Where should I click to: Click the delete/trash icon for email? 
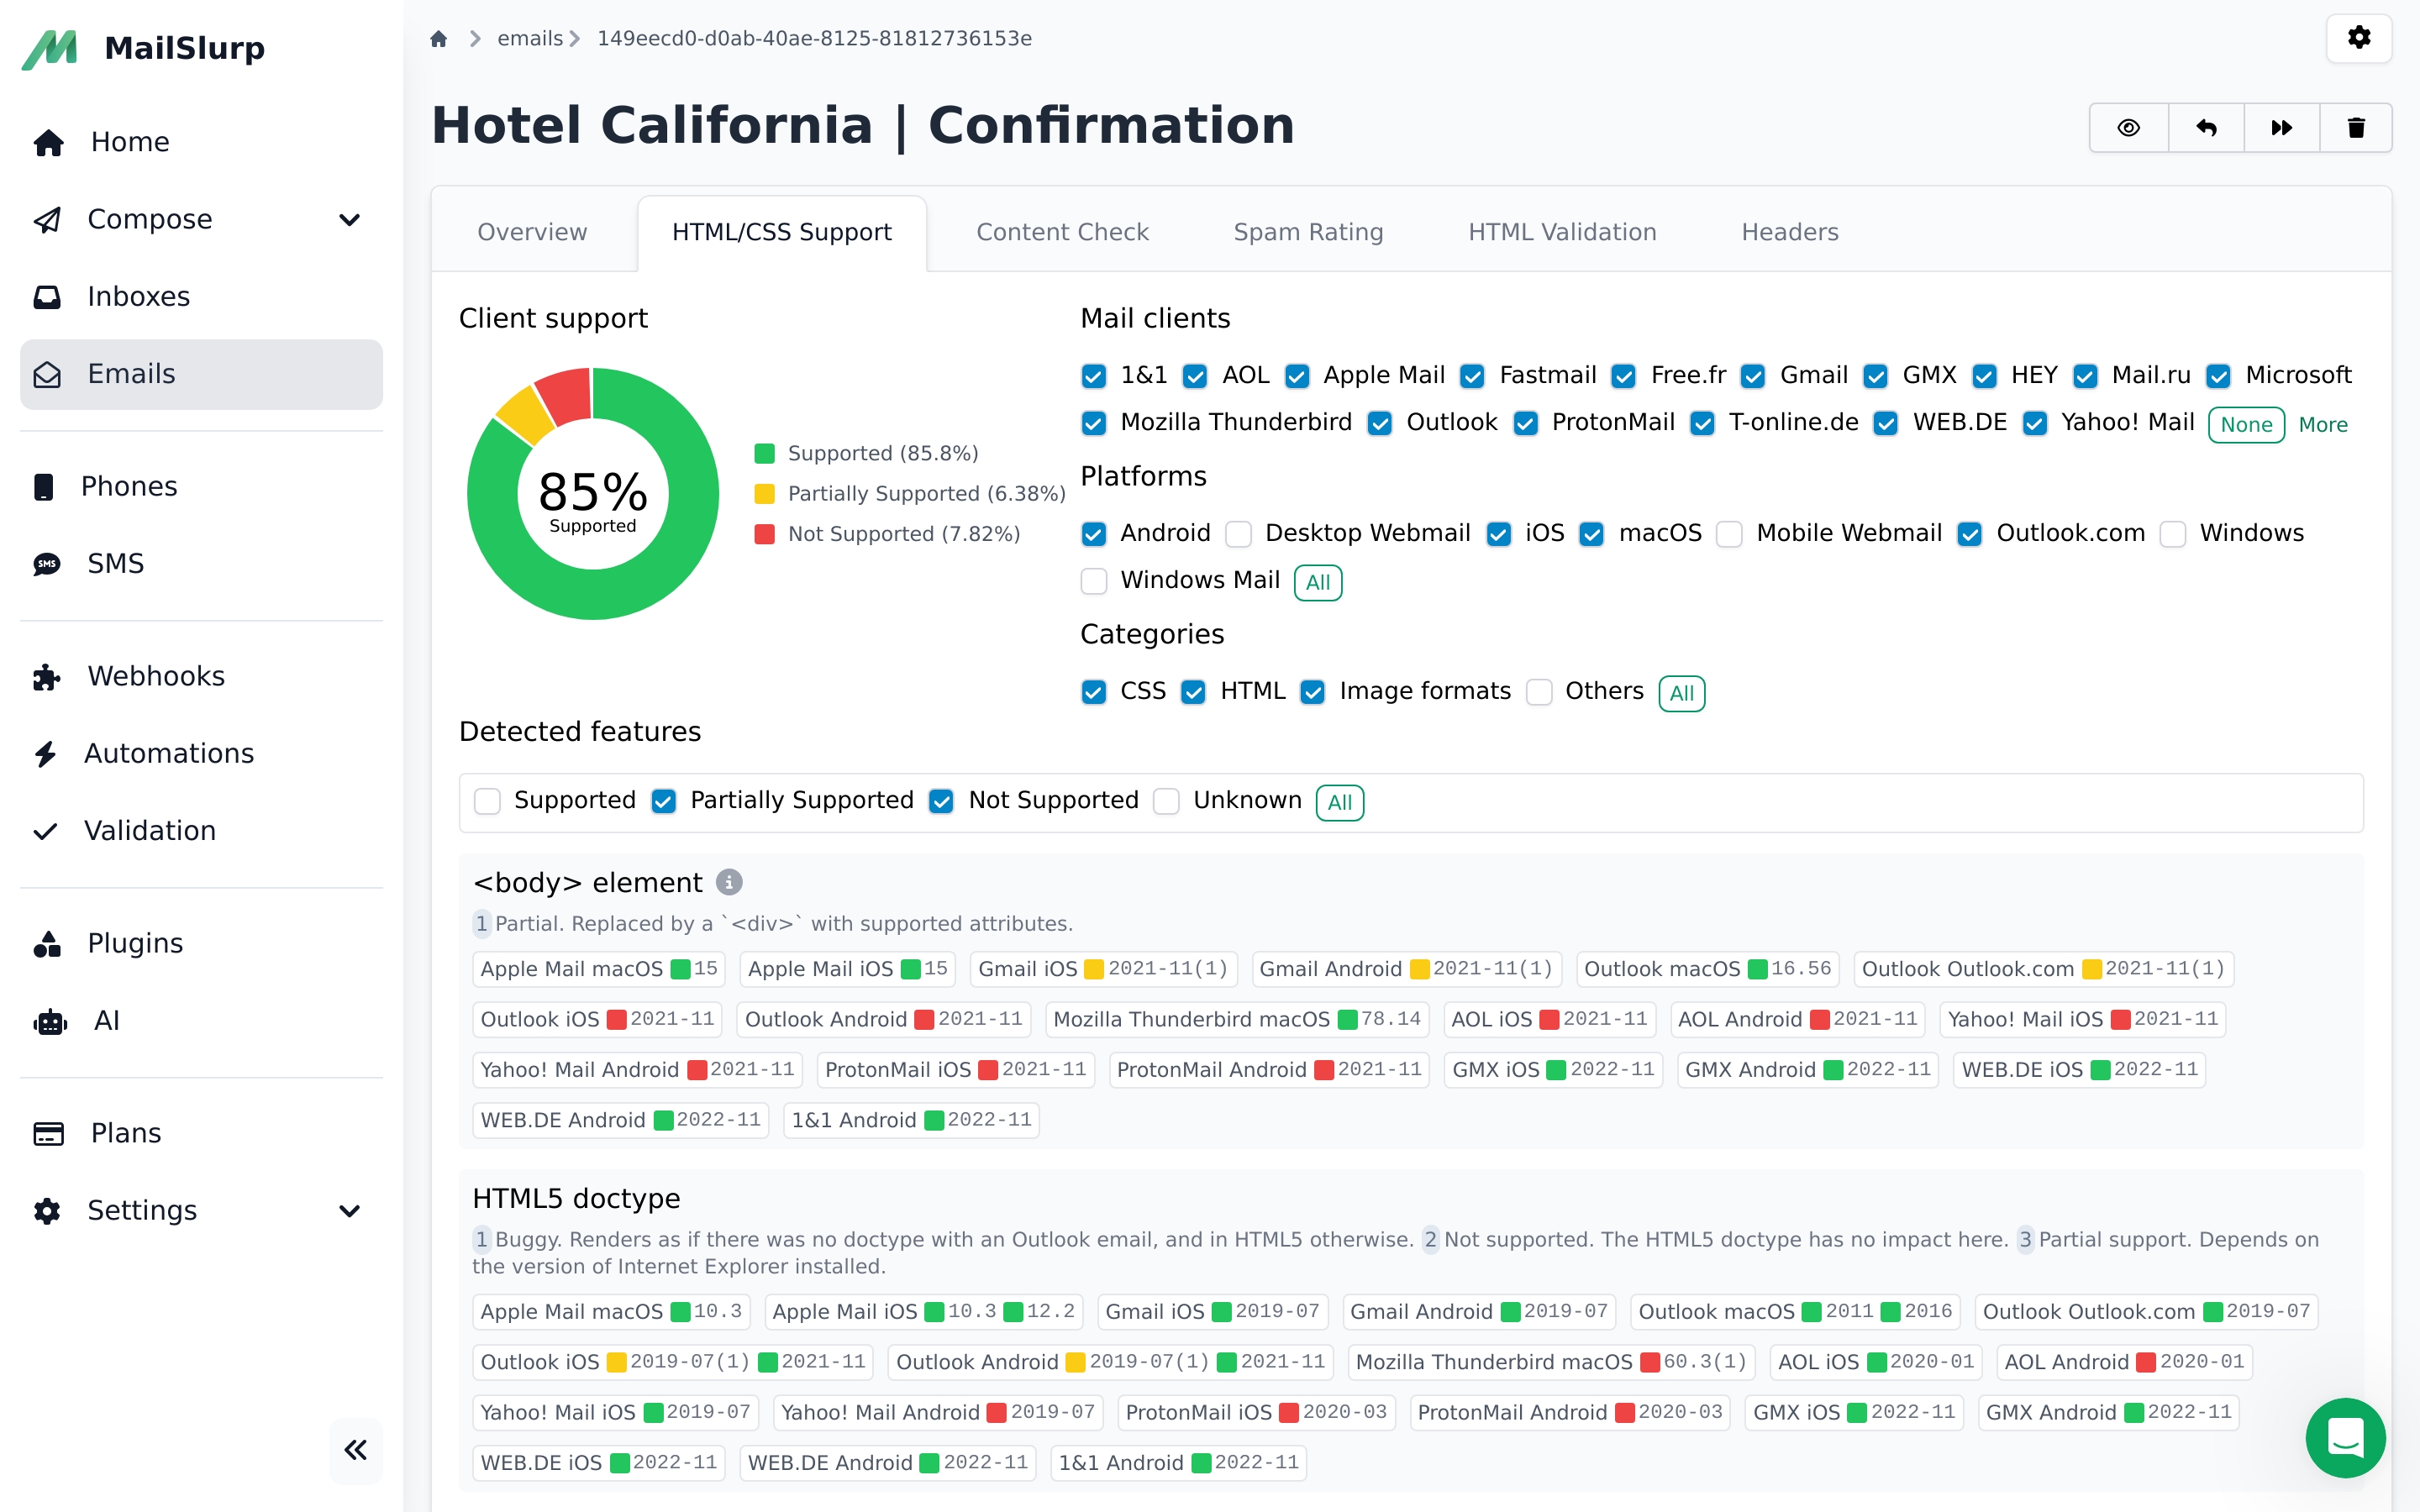(2357, 125)
